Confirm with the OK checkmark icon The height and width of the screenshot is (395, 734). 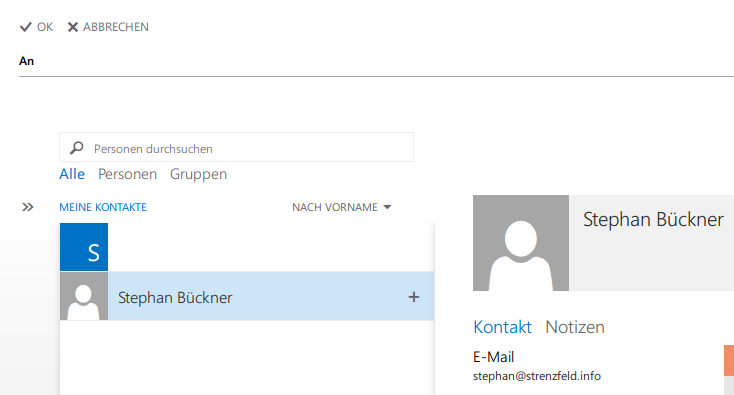pyautogui.click(x=25, y=27)
